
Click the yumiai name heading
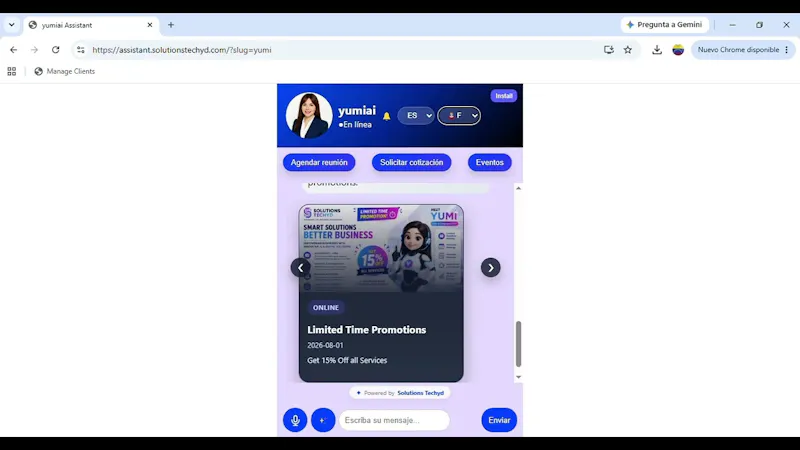pyautogui.click(x=357, y=111)
